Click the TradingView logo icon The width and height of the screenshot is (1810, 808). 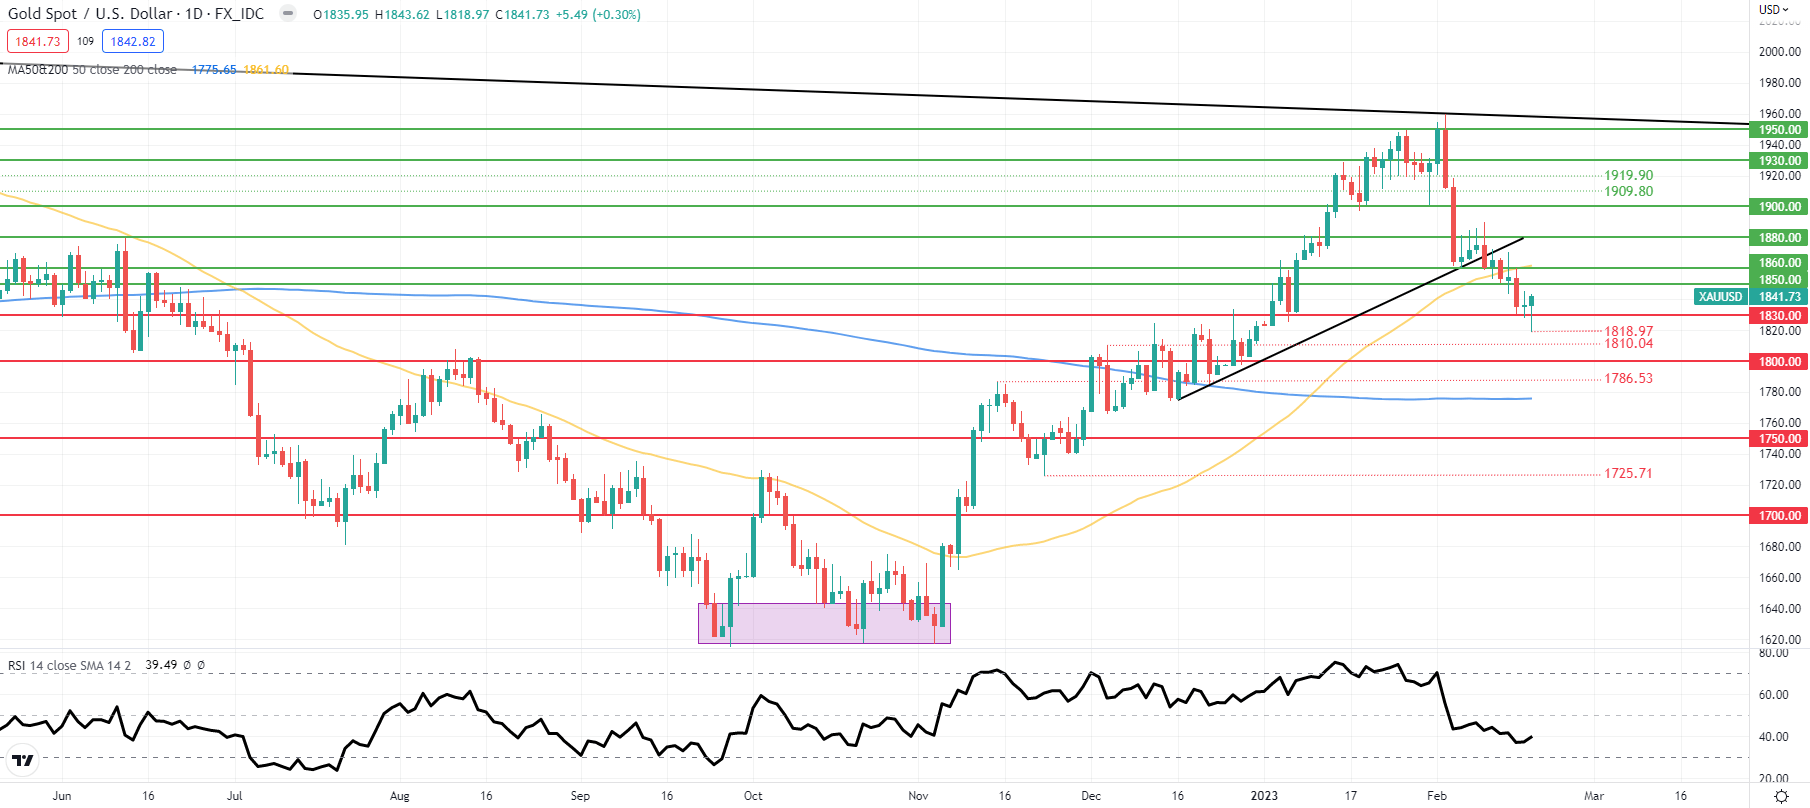click(x=22, y=761)
